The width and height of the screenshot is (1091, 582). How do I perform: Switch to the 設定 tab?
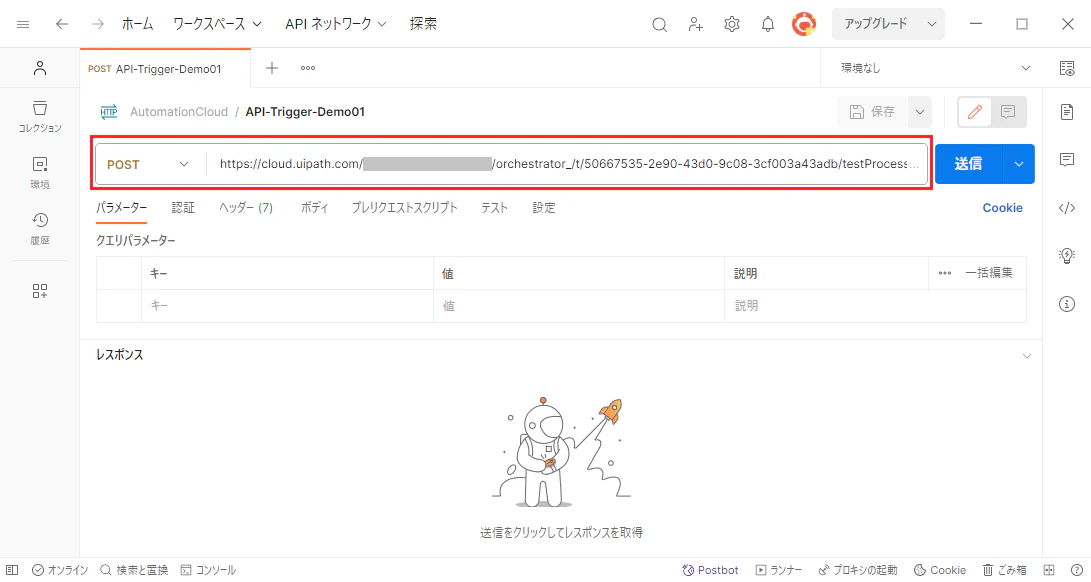point(543,207)
